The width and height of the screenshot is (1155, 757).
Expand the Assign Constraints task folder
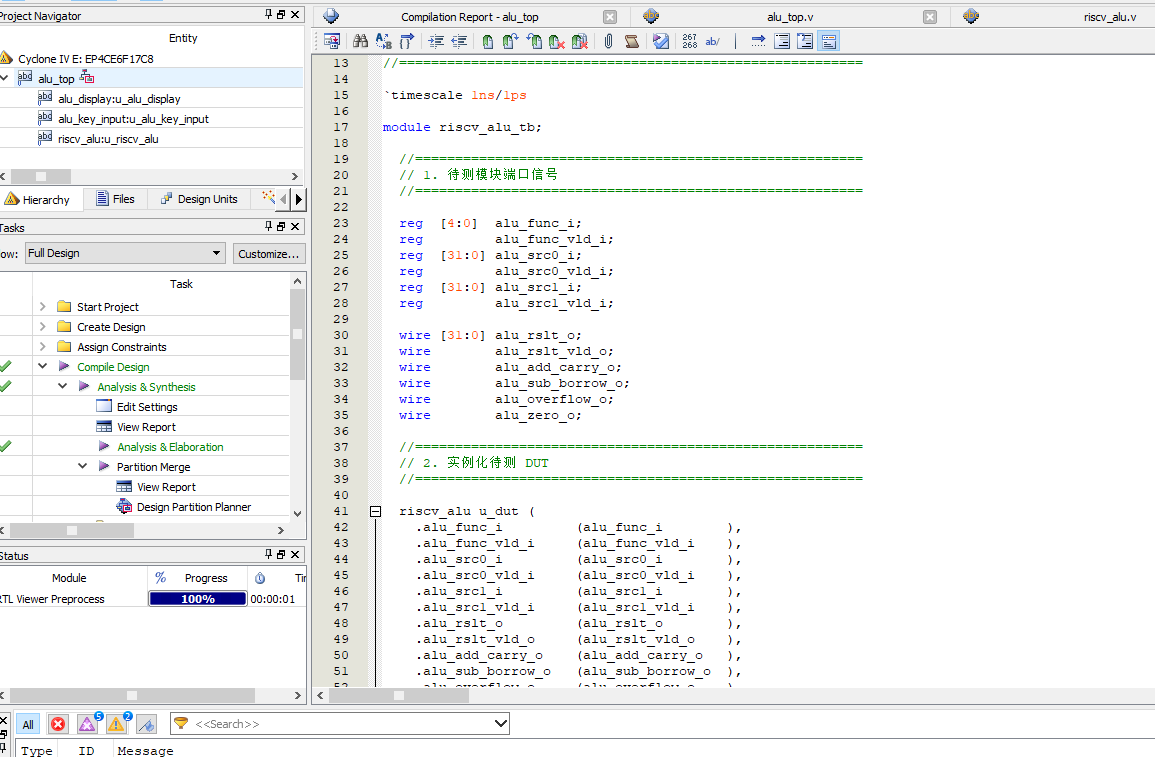(x=43, y=346)
